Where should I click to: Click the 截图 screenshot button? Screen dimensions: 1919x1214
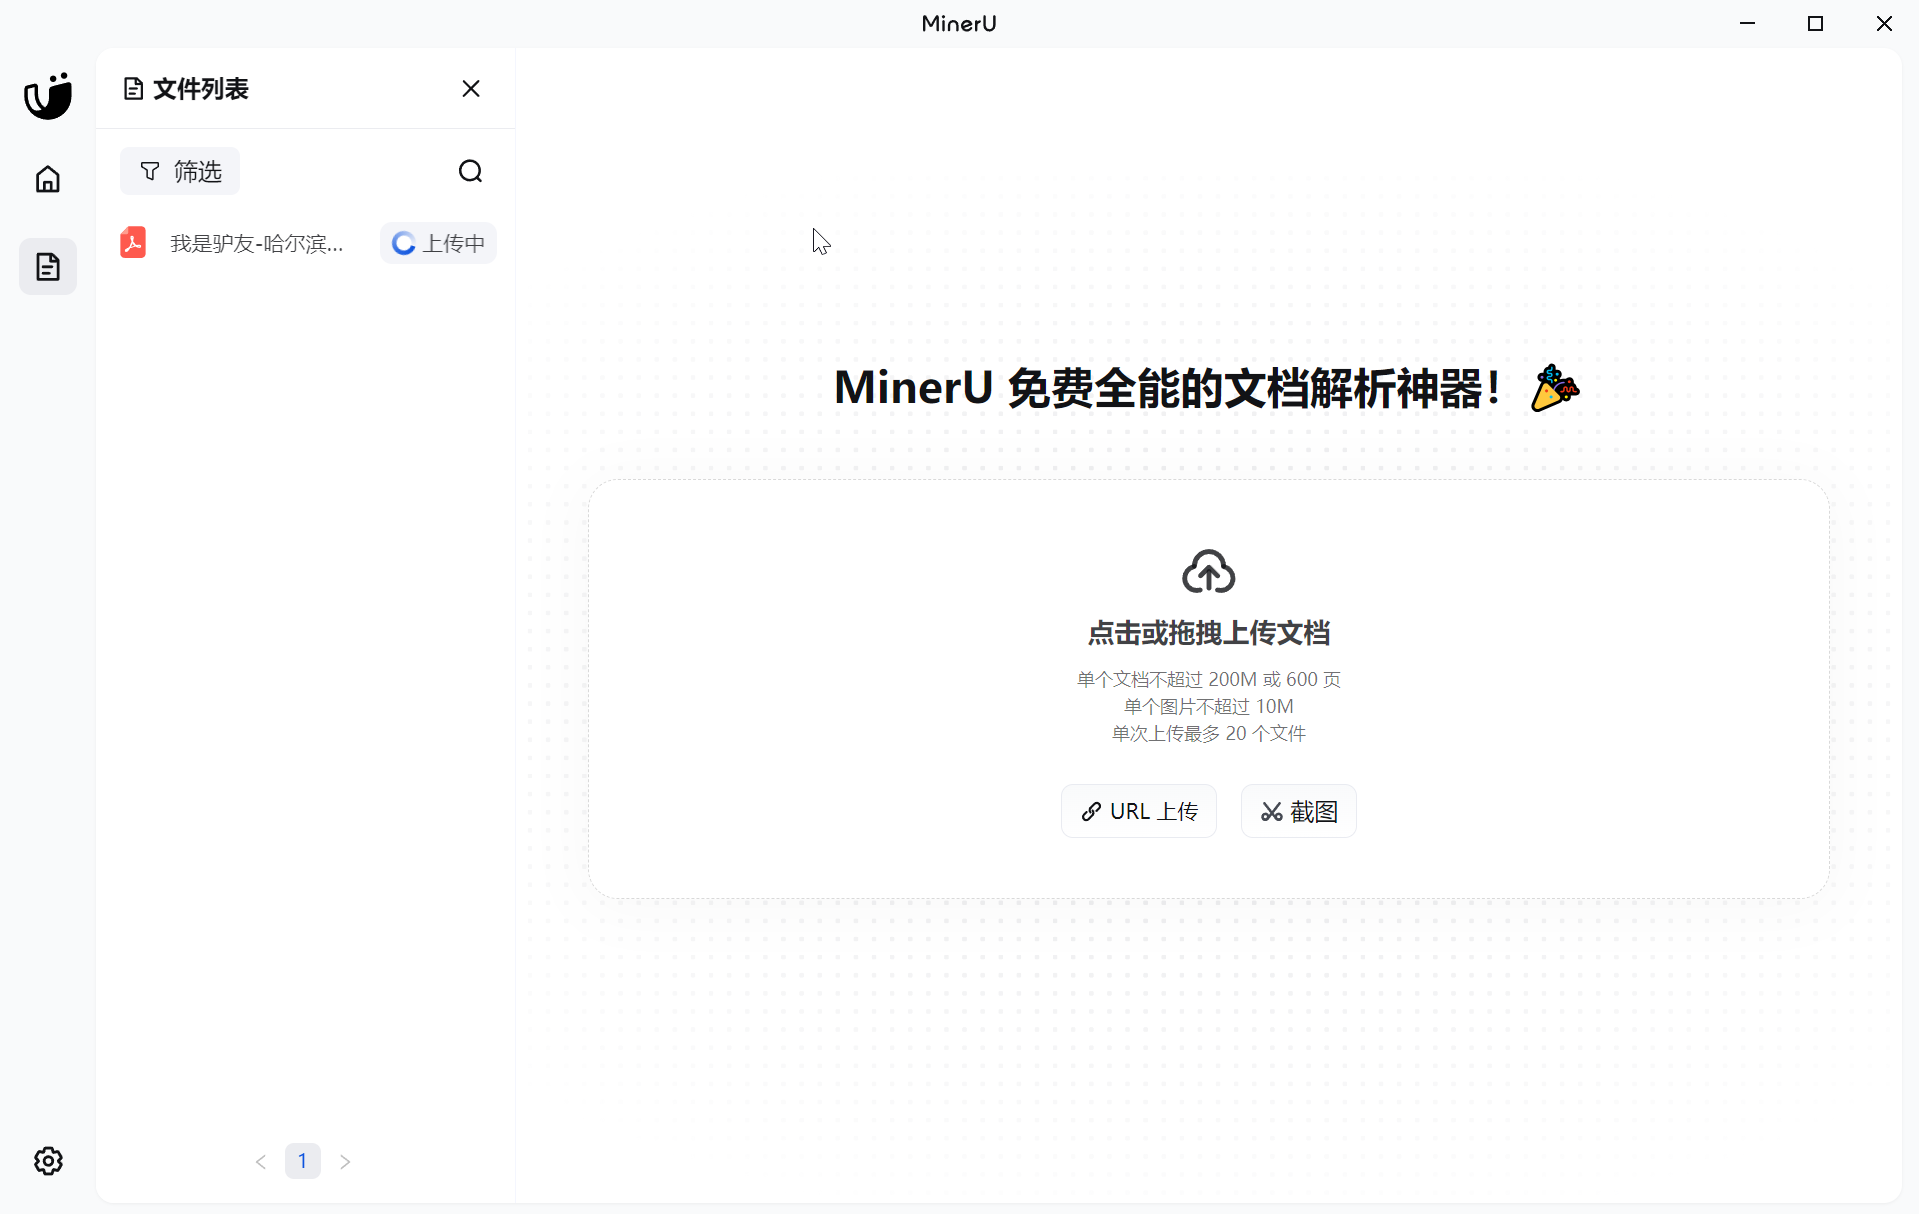click(1299, 811)
